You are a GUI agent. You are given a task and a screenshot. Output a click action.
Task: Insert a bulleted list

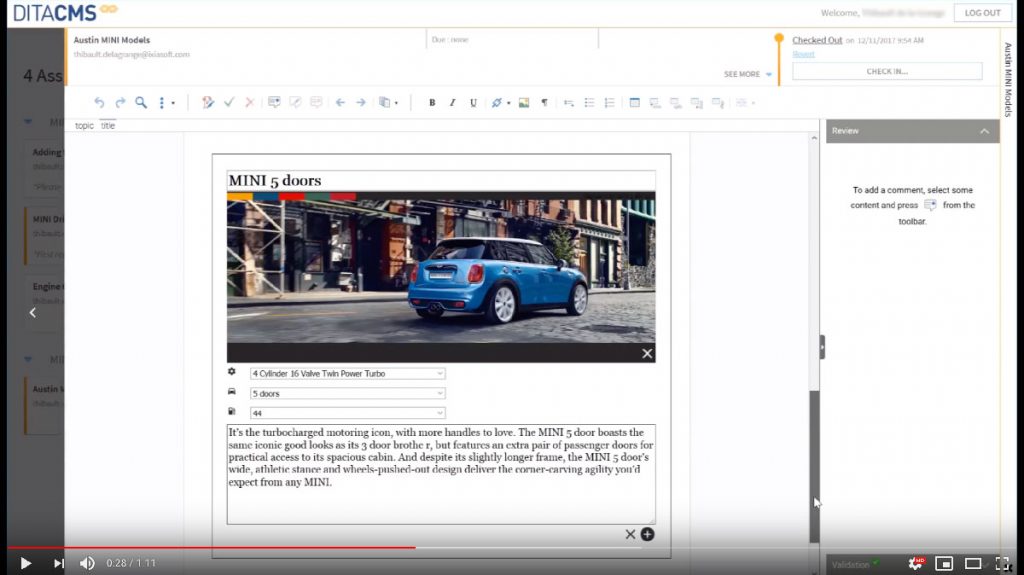click(589, 103)
